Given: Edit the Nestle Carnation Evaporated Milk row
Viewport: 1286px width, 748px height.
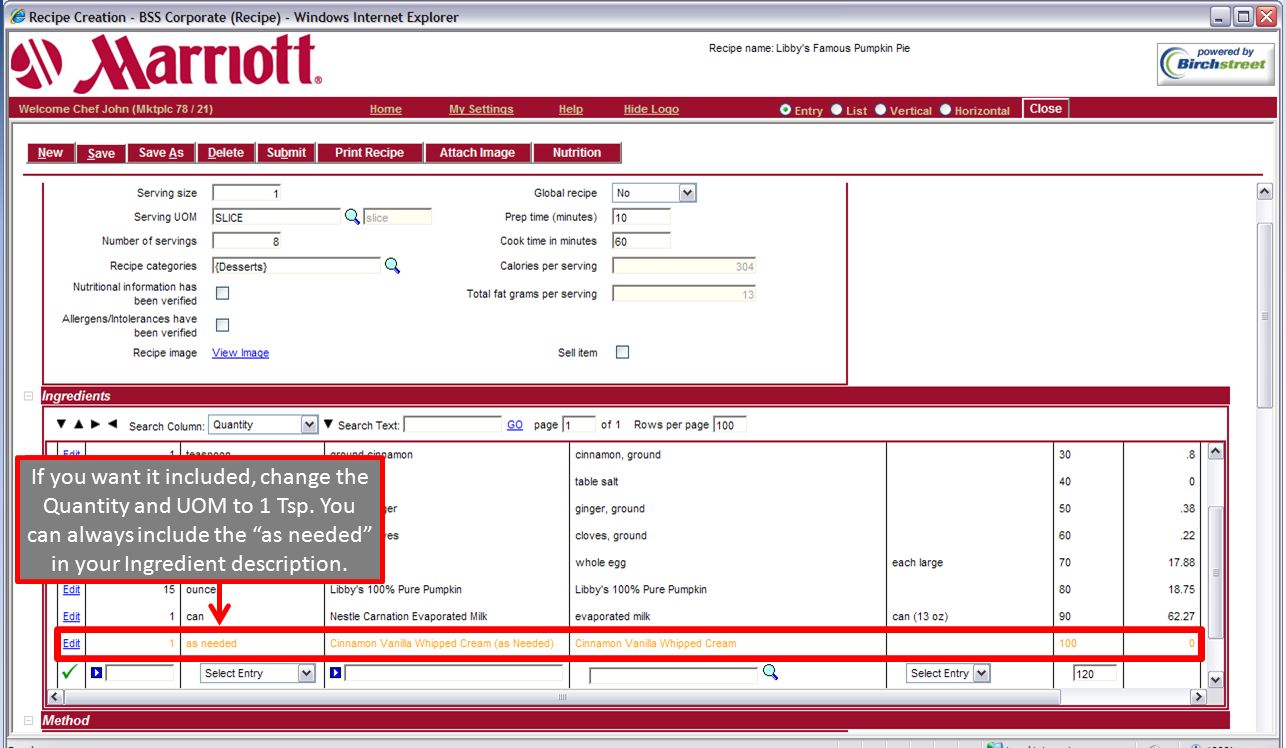Looking at the screenshot, I should [x=71, y=616].
